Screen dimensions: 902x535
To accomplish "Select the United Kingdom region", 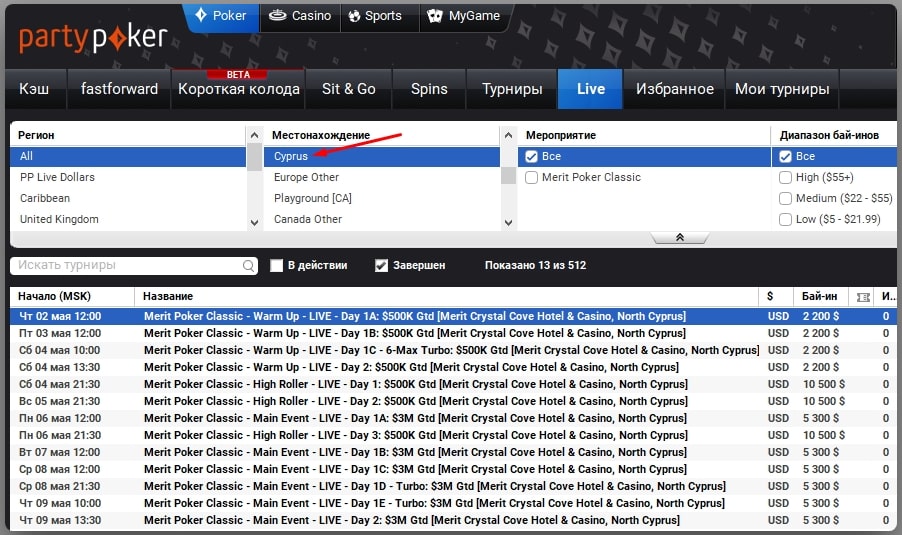I will pos(128,219).
